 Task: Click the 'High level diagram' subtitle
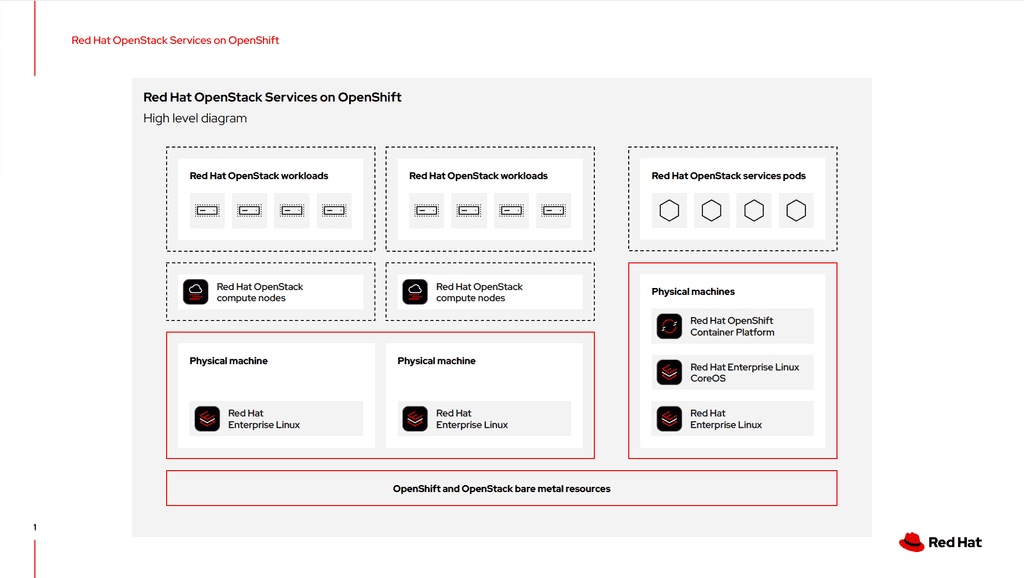(195, 118)
